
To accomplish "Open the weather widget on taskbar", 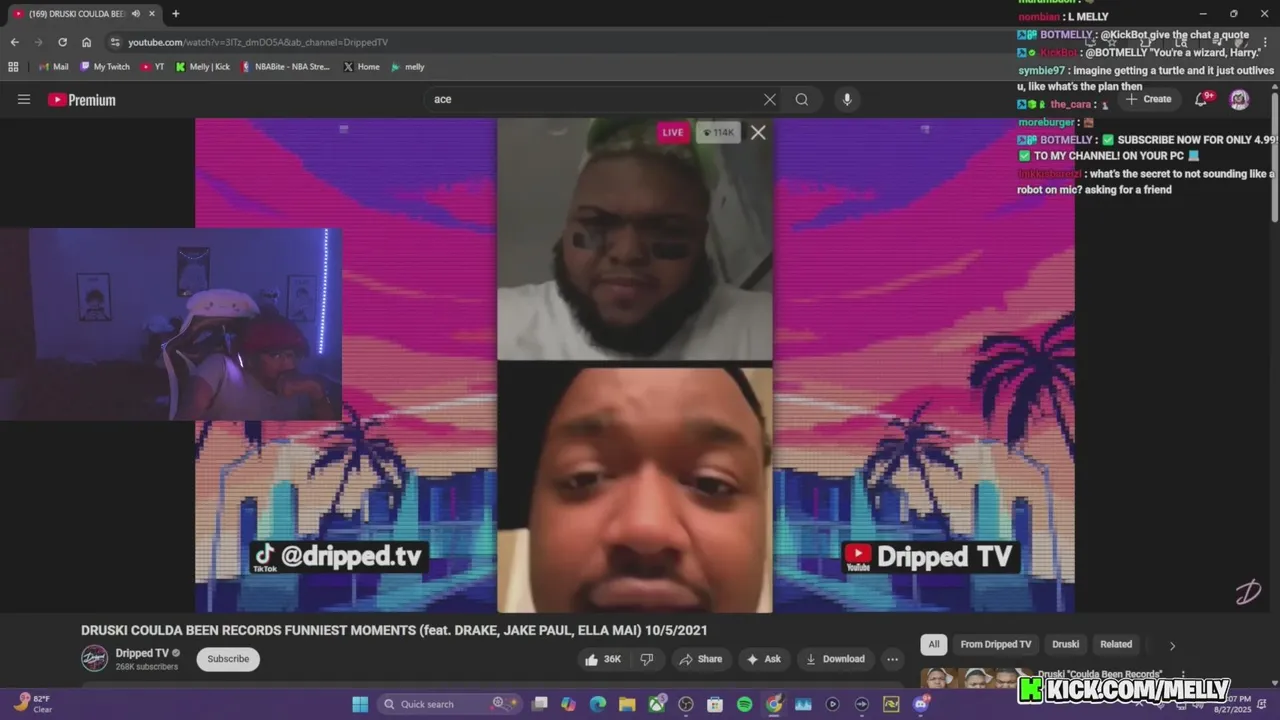I will pyautogui.click(x=32, y=704).
